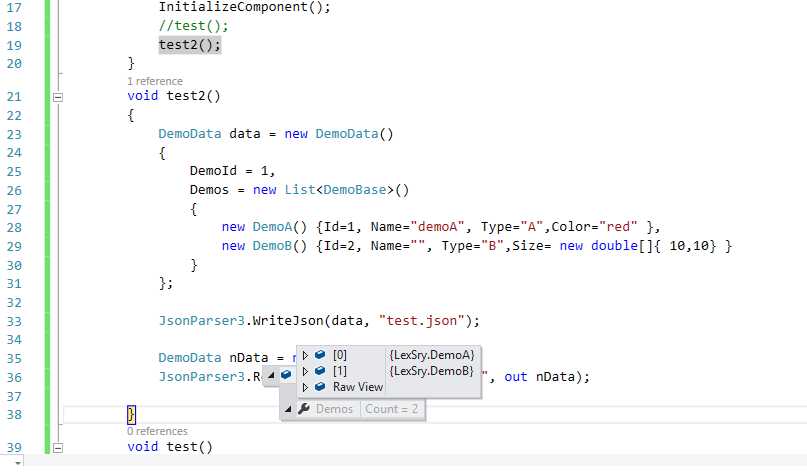The width and height of the screenshot is (807, 472).
Task: Click the [1] index label
Action: [x=340, y=371]
